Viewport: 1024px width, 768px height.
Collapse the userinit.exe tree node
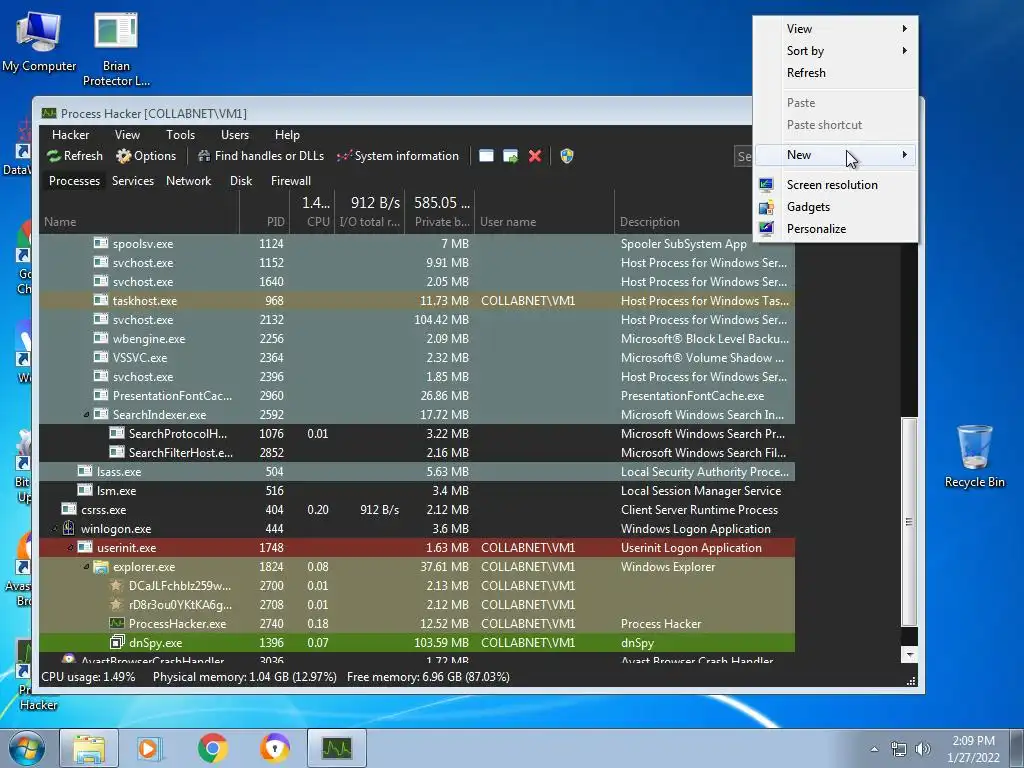(70, 548)
